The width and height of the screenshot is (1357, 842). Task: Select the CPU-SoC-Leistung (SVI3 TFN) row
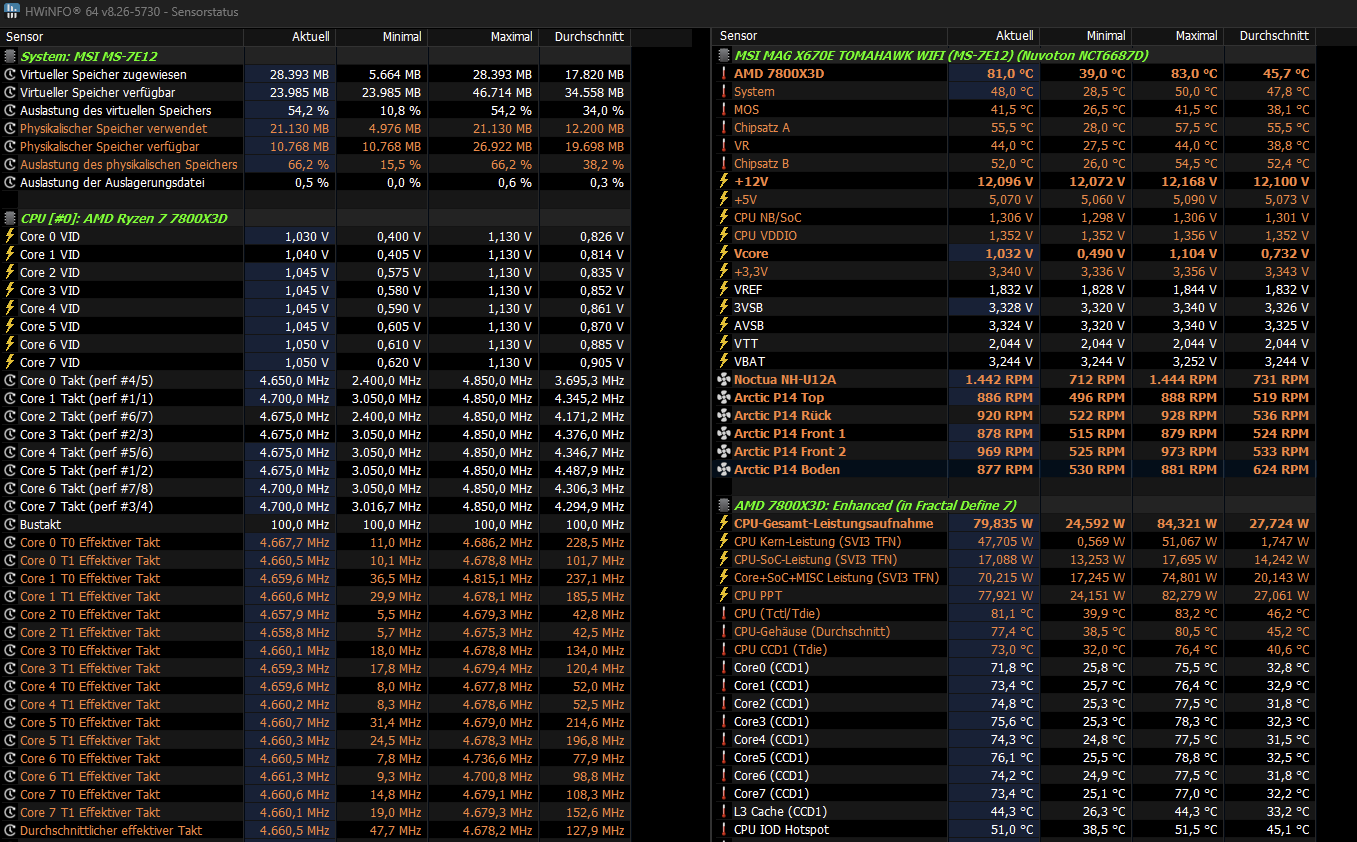click(x=1015, y=560)
